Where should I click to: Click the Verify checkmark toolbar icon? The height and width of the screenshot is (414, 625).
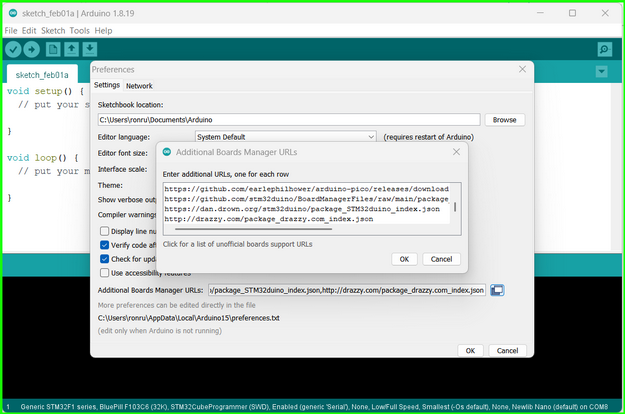[x=14, y=49]
